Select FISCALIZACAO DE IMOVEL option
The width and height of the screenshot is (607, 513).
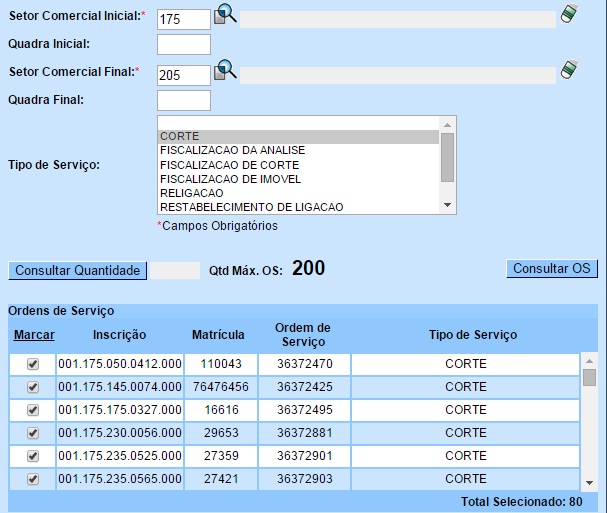click(x=297, y=179)
